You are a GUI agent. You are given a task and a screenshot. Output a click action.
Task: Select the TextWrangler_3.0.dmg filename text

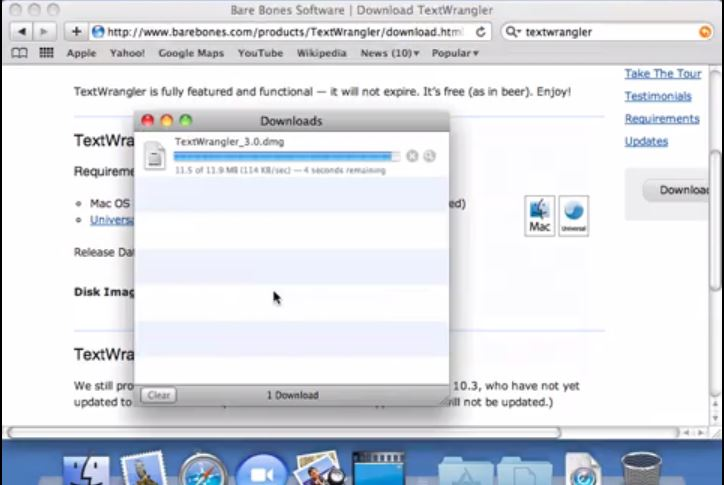tap(229, 142)
